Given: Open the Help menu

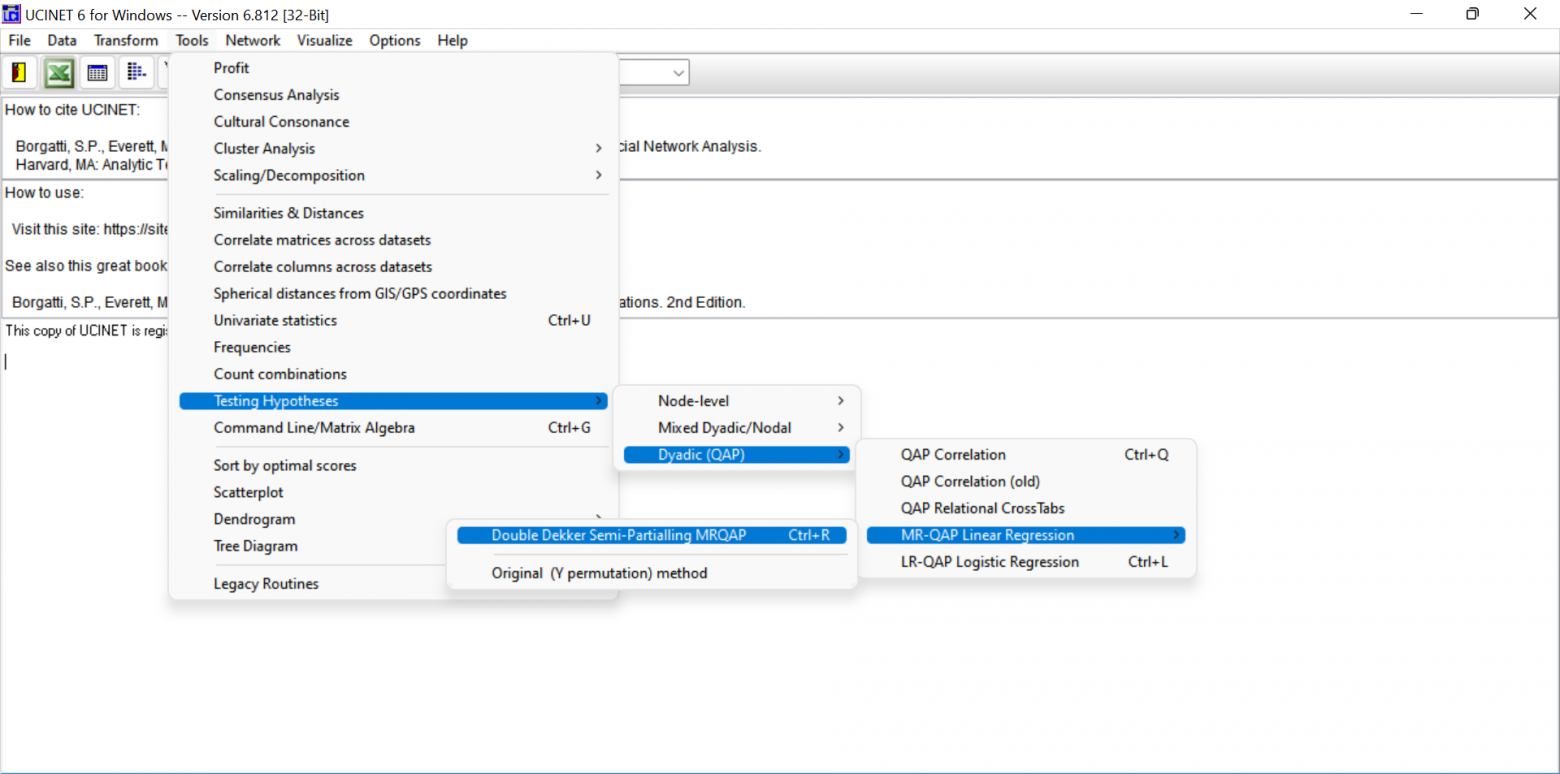Looking at the screenshot, I should pos(452,41).
